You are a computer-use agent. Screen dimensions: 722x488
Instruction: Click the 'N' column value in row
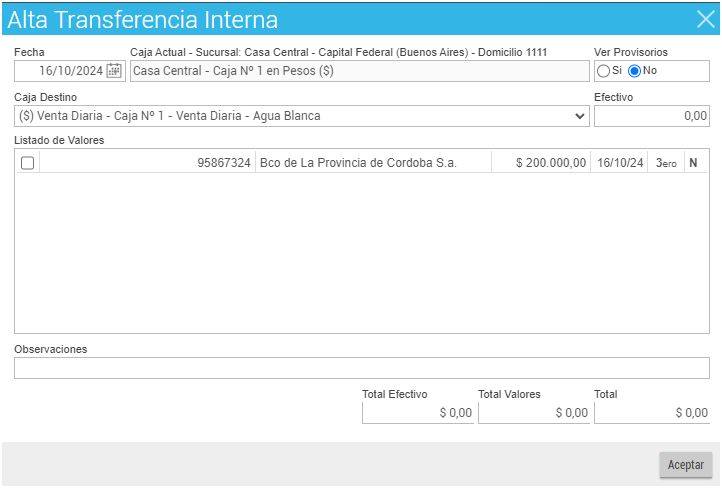(x=693, y=163)
